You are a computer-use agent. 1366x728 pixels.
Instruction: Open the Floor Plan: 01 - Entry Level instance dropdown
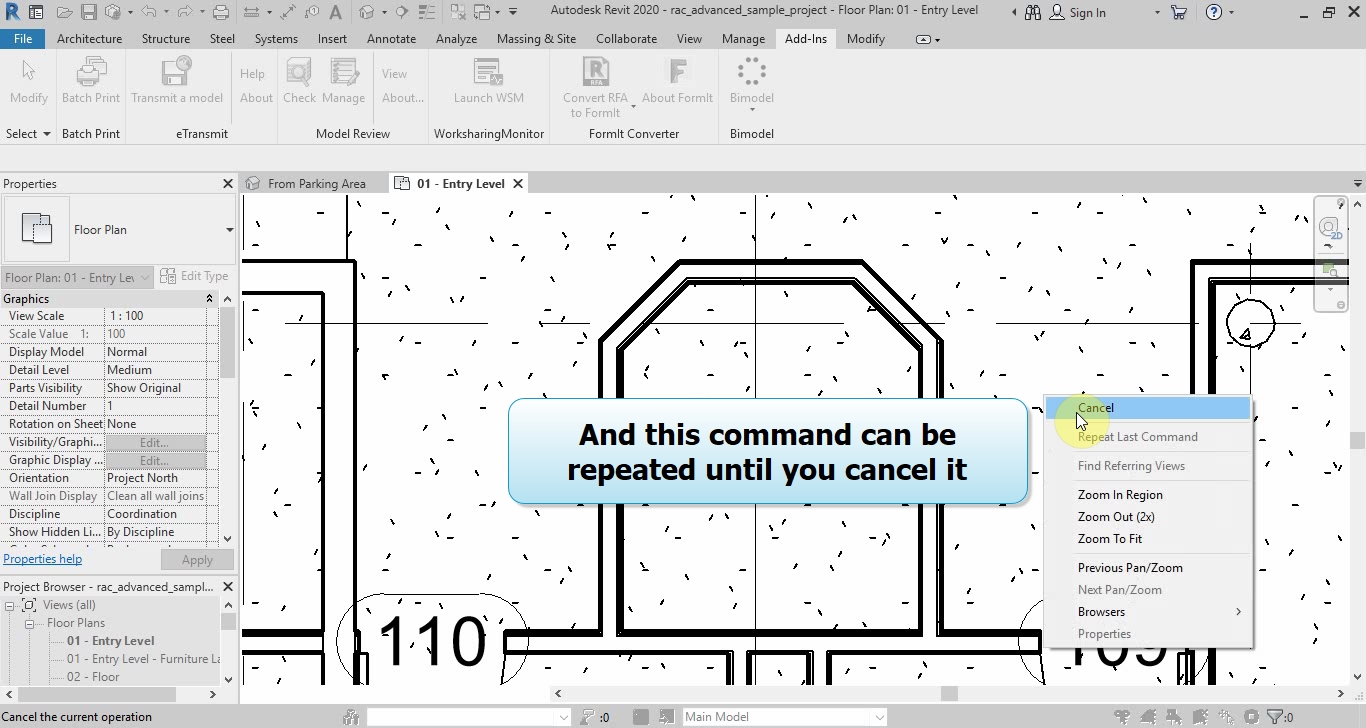[145, 277]
